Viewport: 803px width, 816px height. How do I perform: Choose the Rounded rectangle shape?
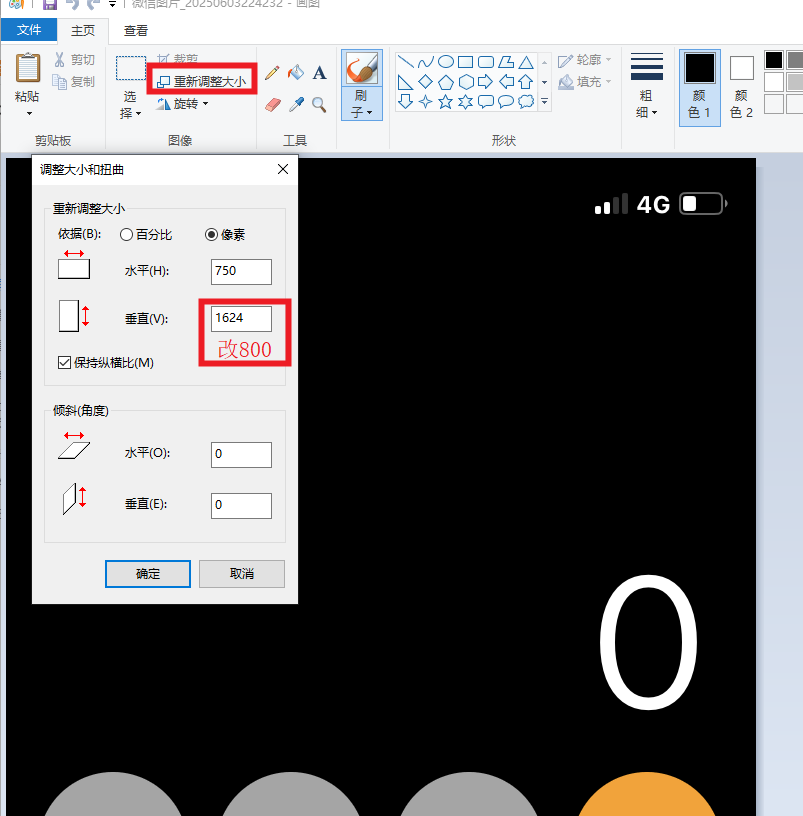tap(486, 62)
